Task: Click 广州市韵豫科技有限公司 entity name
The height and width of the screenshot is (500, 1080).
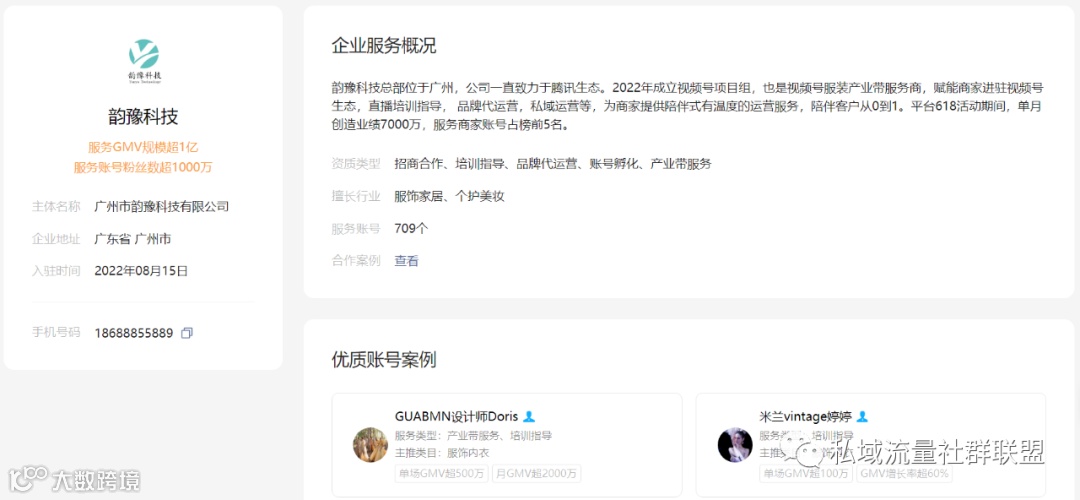Action: click(x=162, y=206)
